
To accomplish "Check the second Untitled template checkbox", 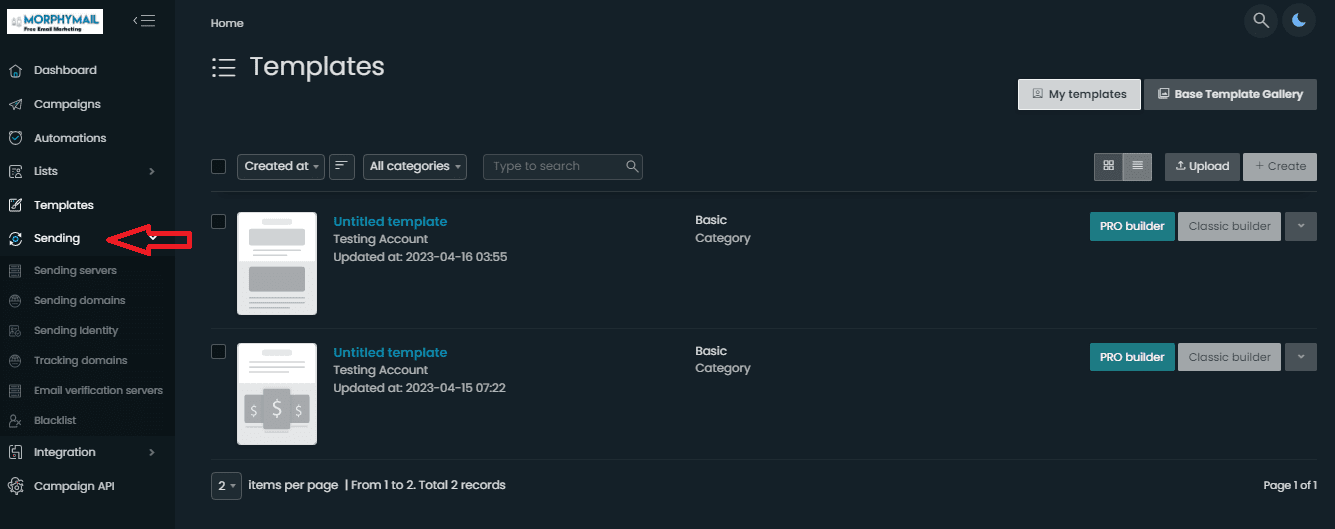I will click(x=219, y=351).
